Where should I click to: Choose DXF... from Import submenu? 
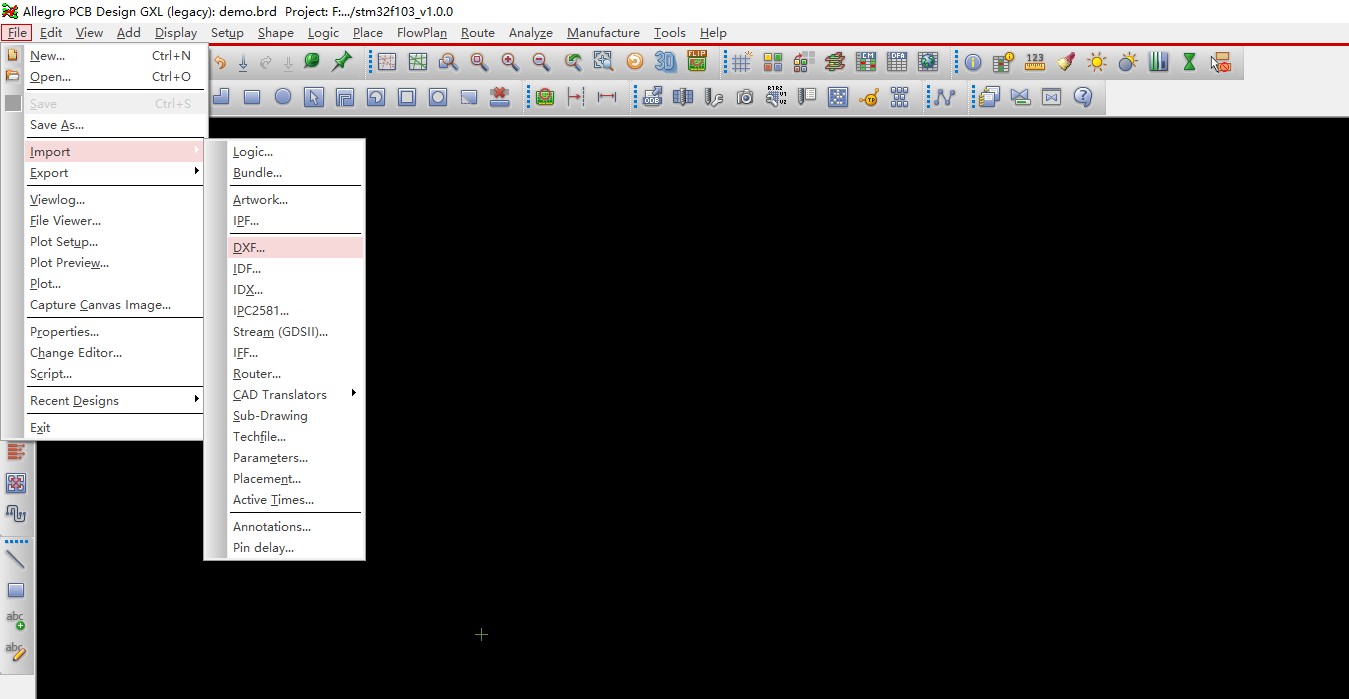click(x=295, y=248)
